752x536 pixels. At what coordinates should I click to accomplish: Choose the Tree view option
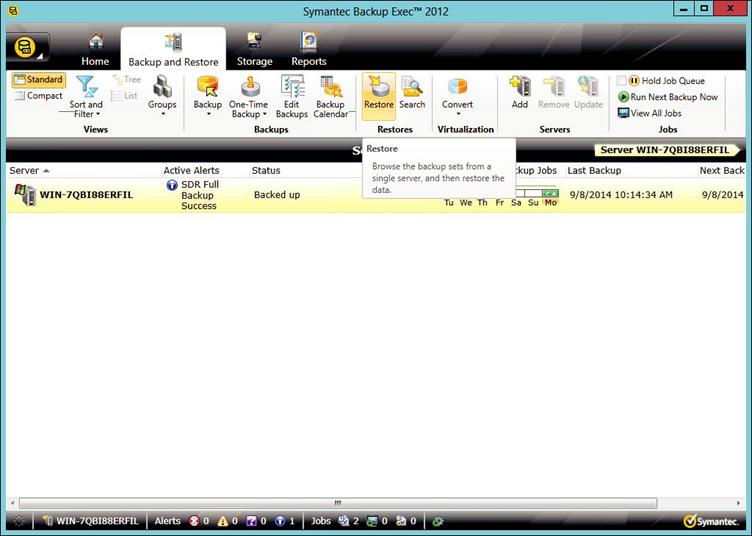click(126, 80)
